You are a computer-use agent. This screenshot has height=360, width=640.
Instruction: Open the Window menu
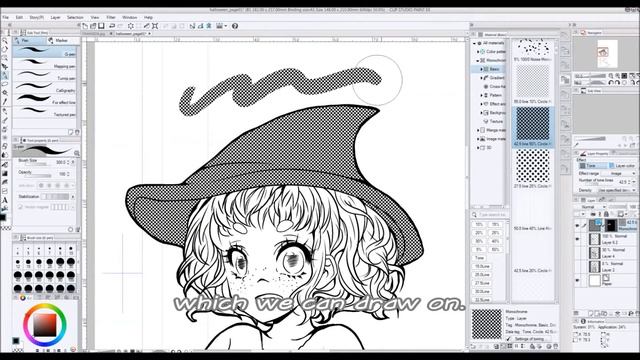[x=130, y=18]
